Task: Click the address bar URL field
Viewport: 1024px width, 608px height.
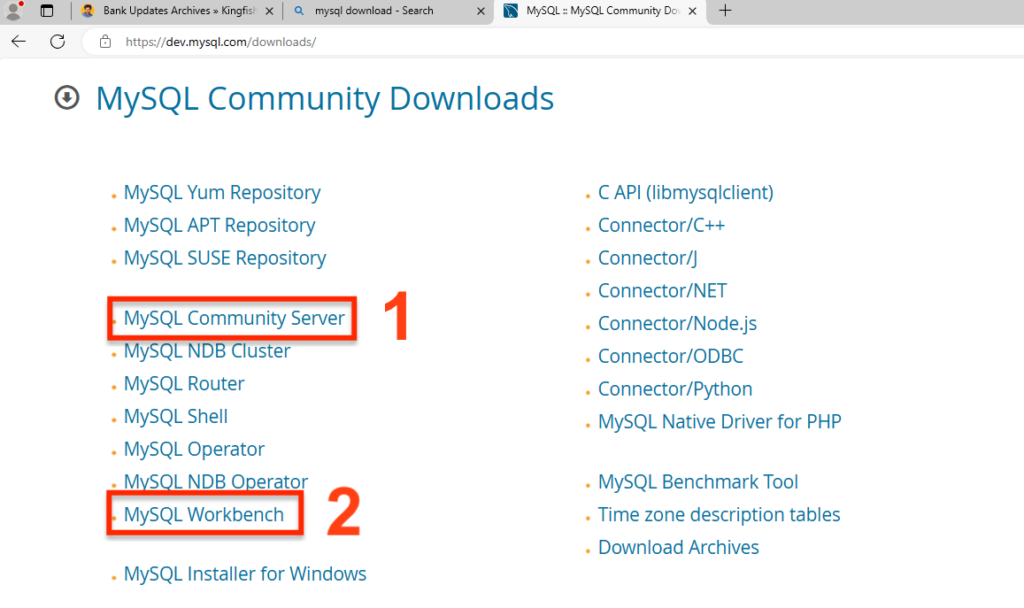Action: [555, 42]
